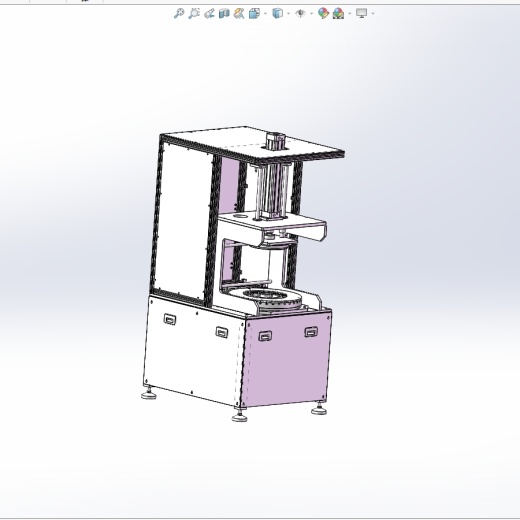Image resolution: width=520 pixels, height=520 pixels.
Task: Select the motor atop the machine roof
Action: tap(275, 141)
